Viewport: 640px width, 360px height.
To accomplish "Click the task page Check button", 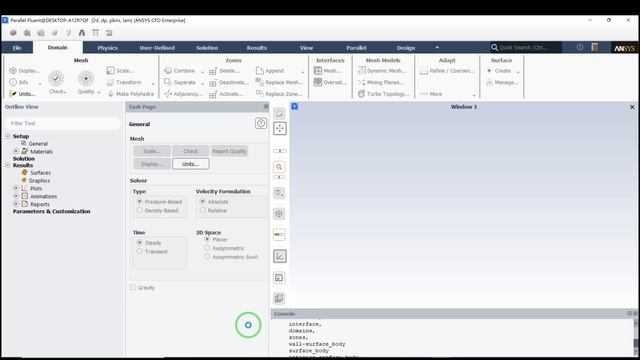I will click(191, 151).
